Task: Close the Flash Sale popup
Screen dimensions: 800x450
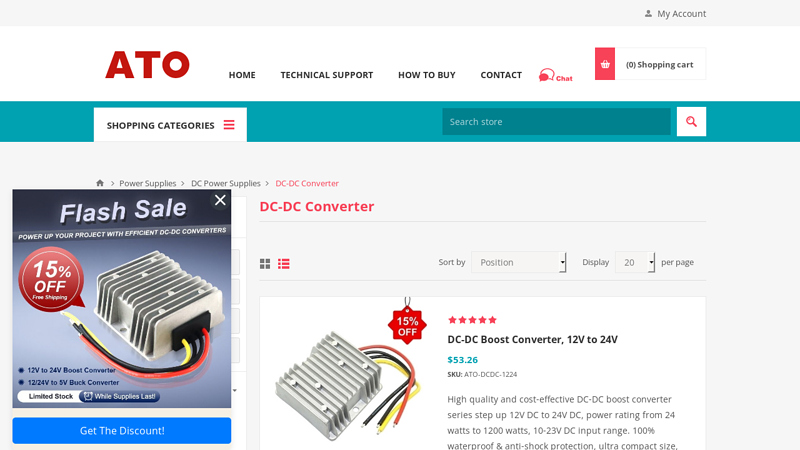Action: coord(220,200)
